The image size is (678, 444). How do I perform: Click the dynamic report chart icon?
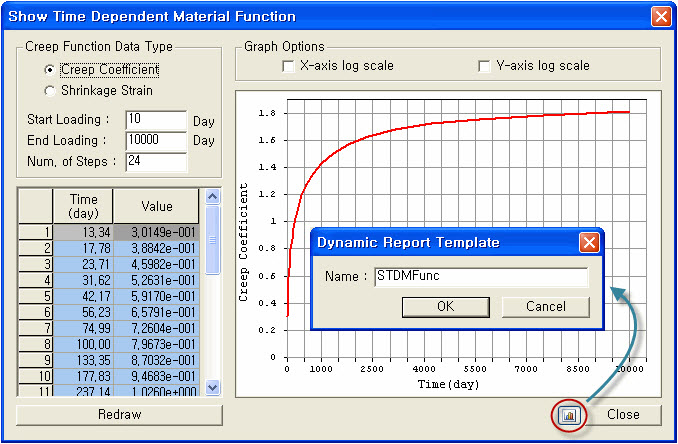coord(569,415)
